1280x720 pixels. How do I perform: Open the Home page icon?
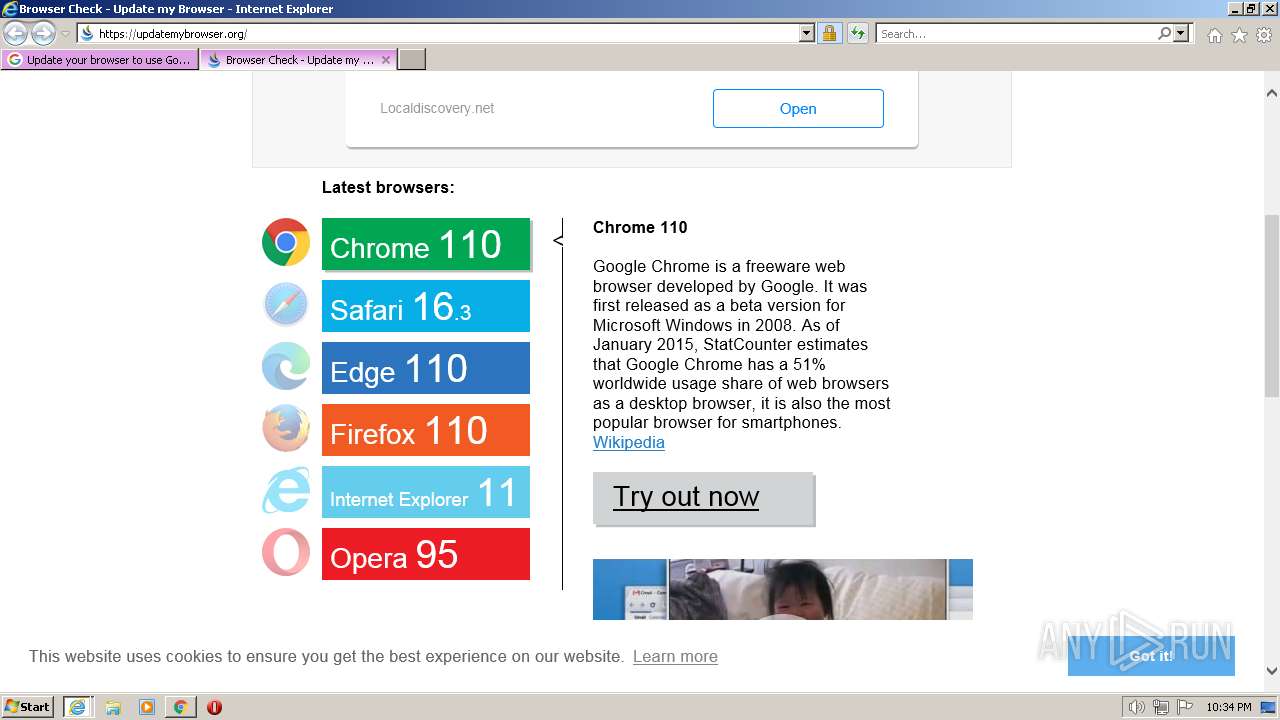point(1214,35)
